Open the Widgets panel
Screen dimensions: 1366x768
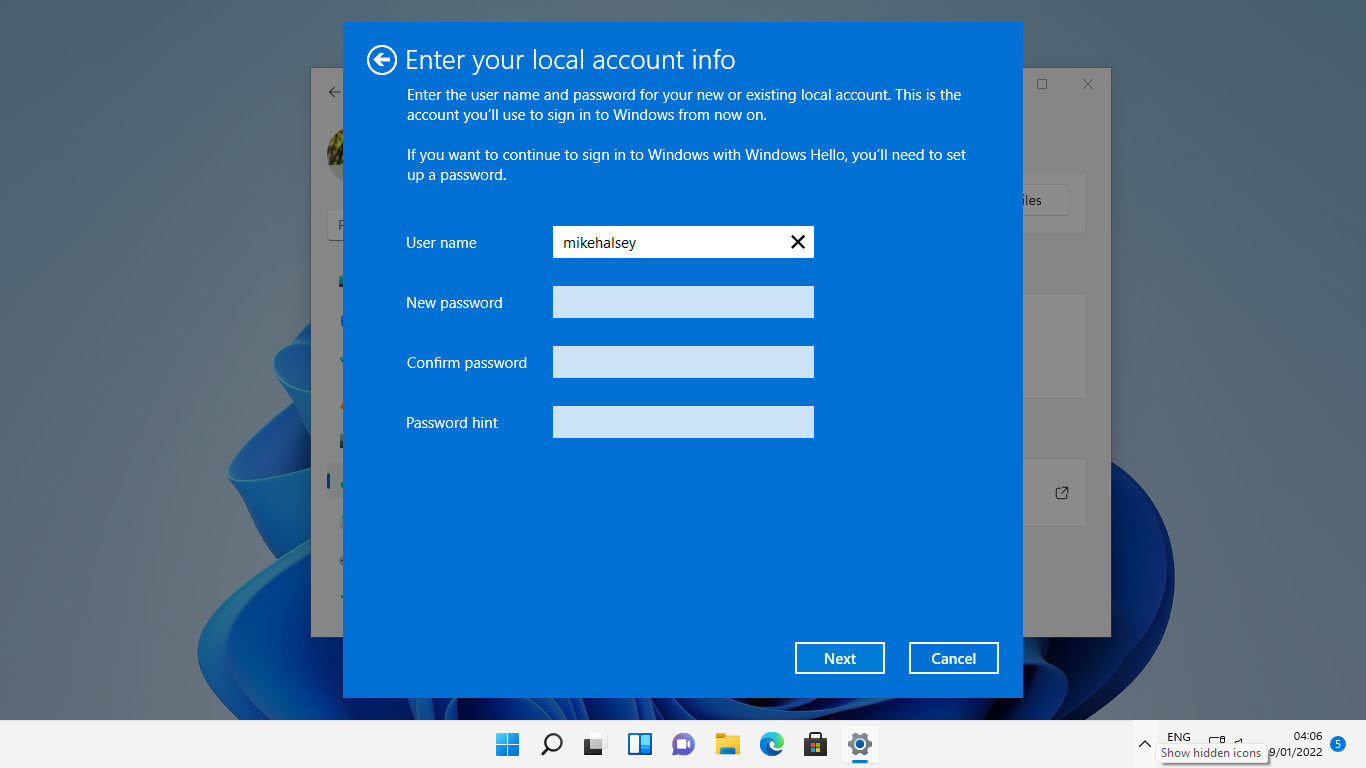(x=640, y=744)
